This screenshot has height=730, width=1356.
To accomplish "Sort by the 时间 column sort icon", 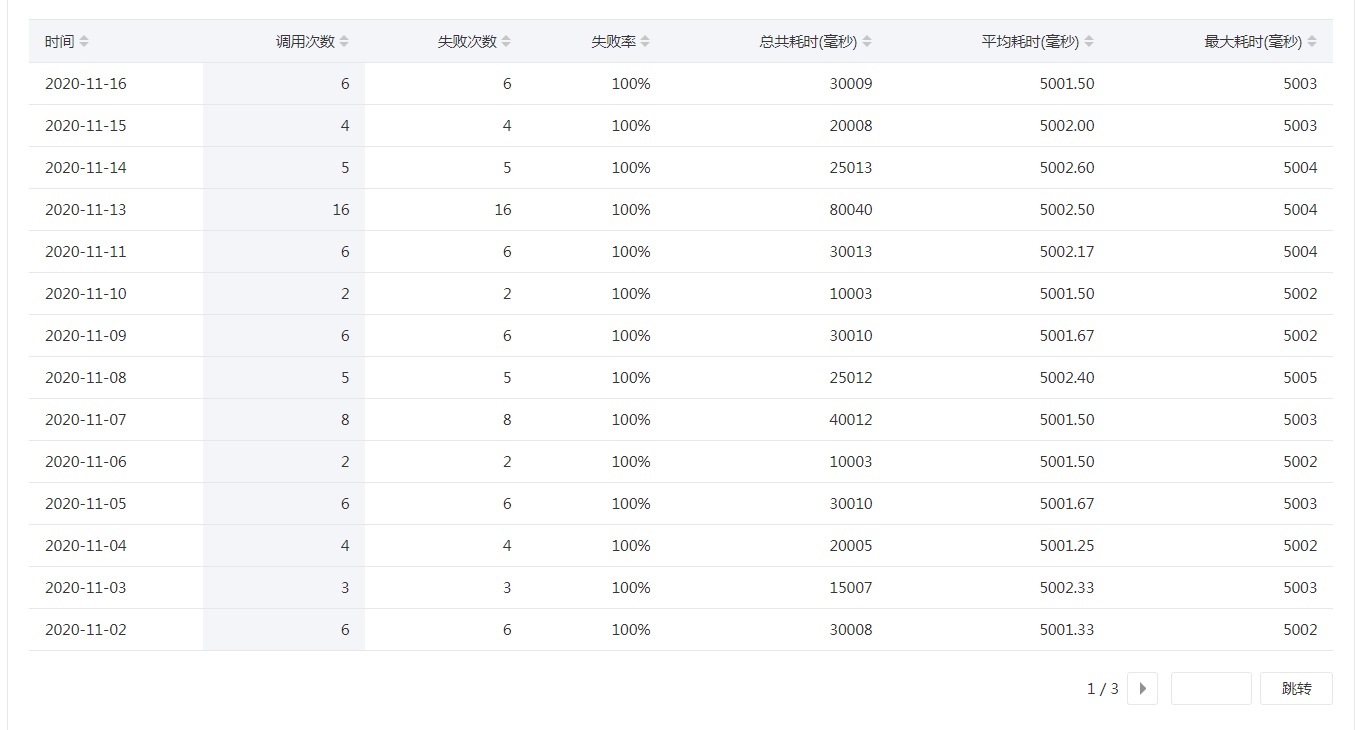I will pos(84,41).
